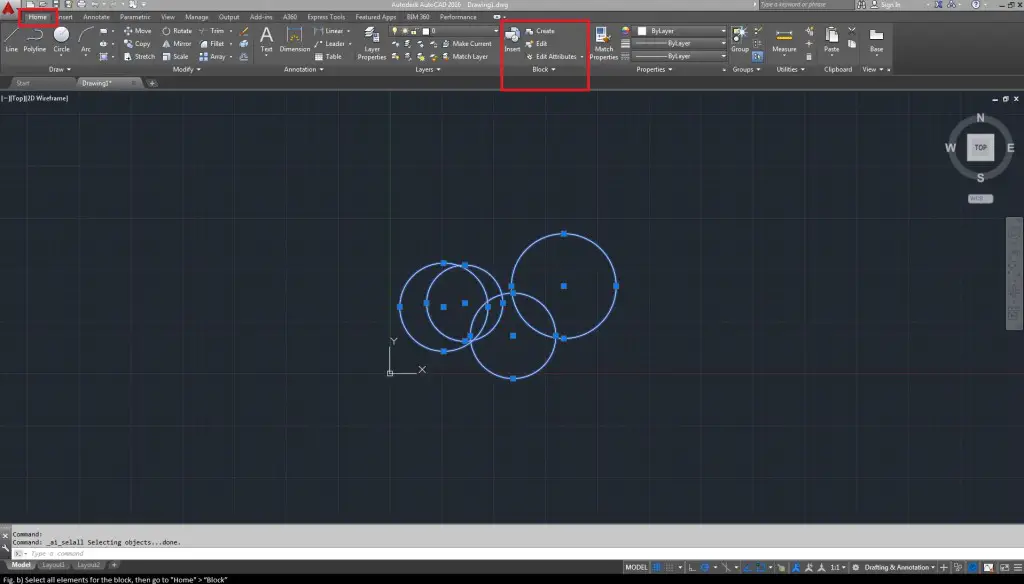This screenshot has height=584, width=1024.
Task: Expand the Block panel
Action: coord(543,69)
